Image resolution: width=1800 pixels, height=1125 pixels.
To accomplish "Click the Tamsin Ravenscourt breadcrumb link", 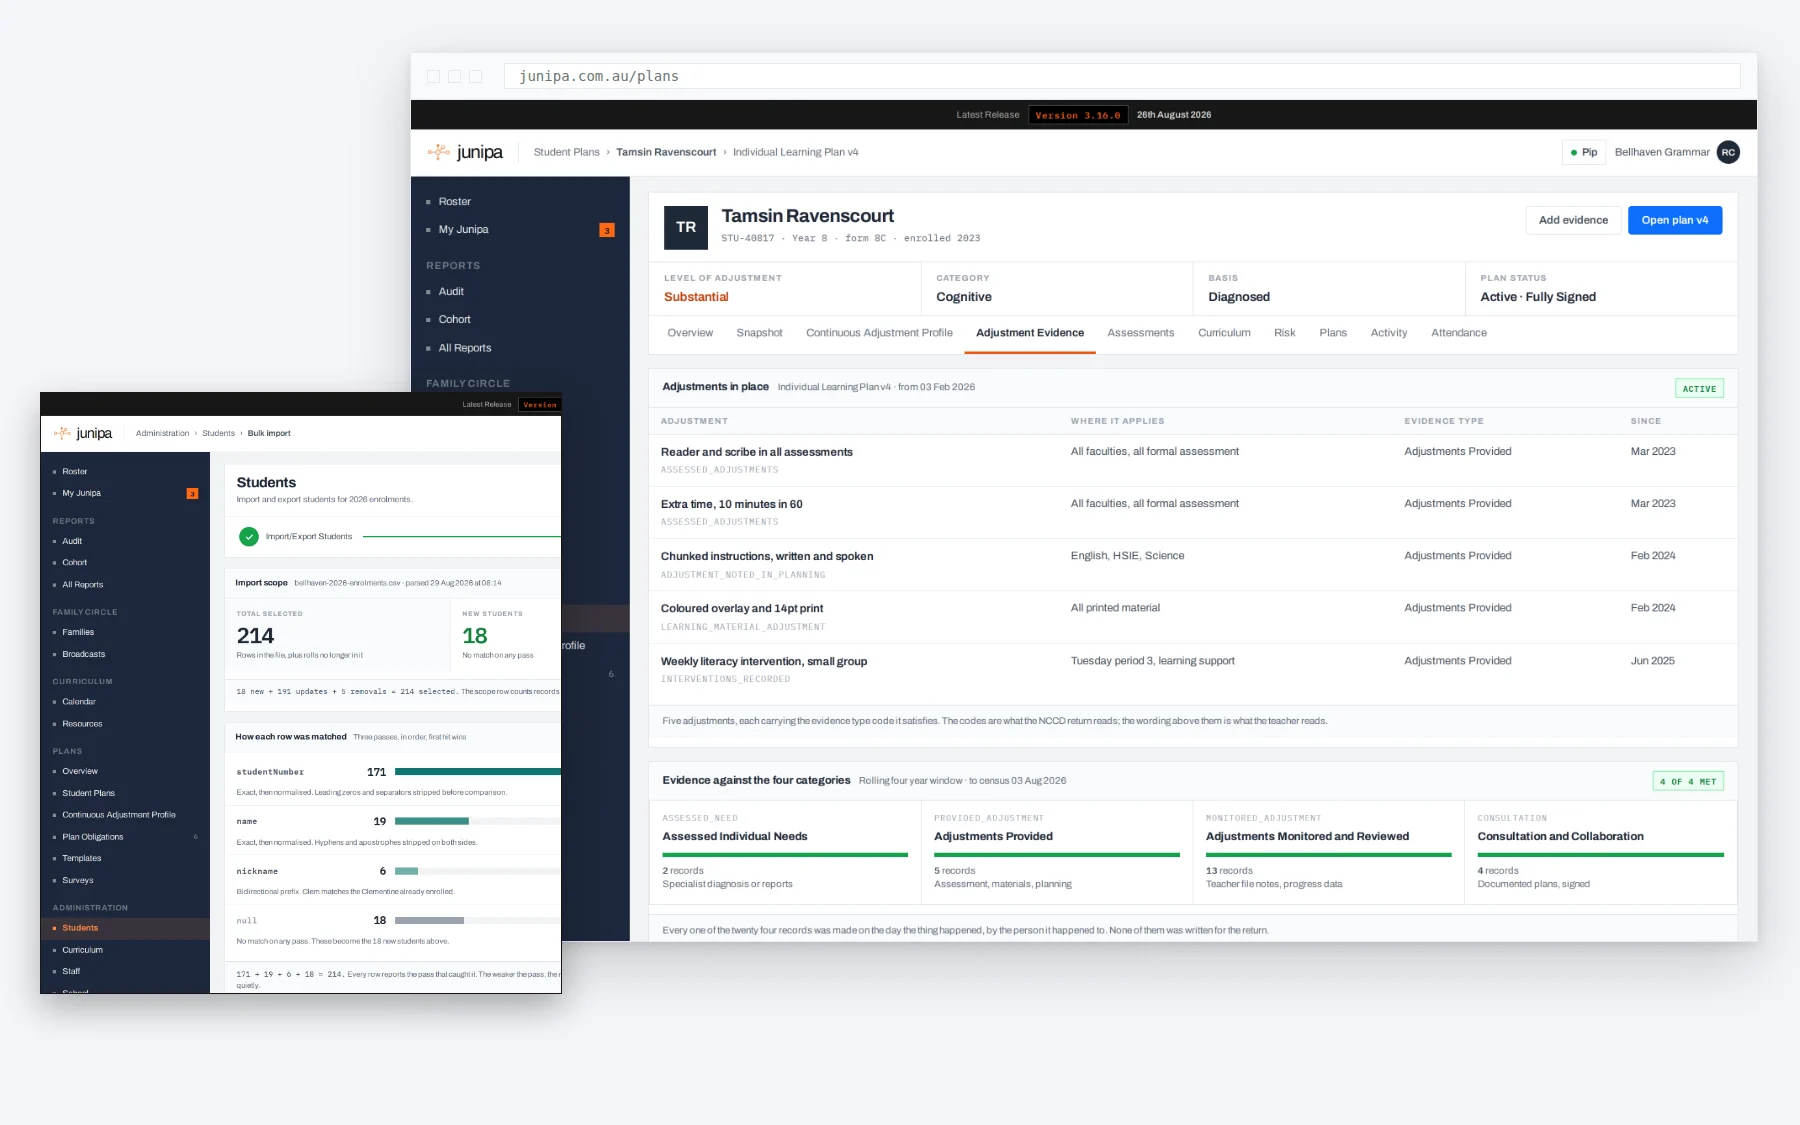I will pyautogui.click(x=666, y=152).
